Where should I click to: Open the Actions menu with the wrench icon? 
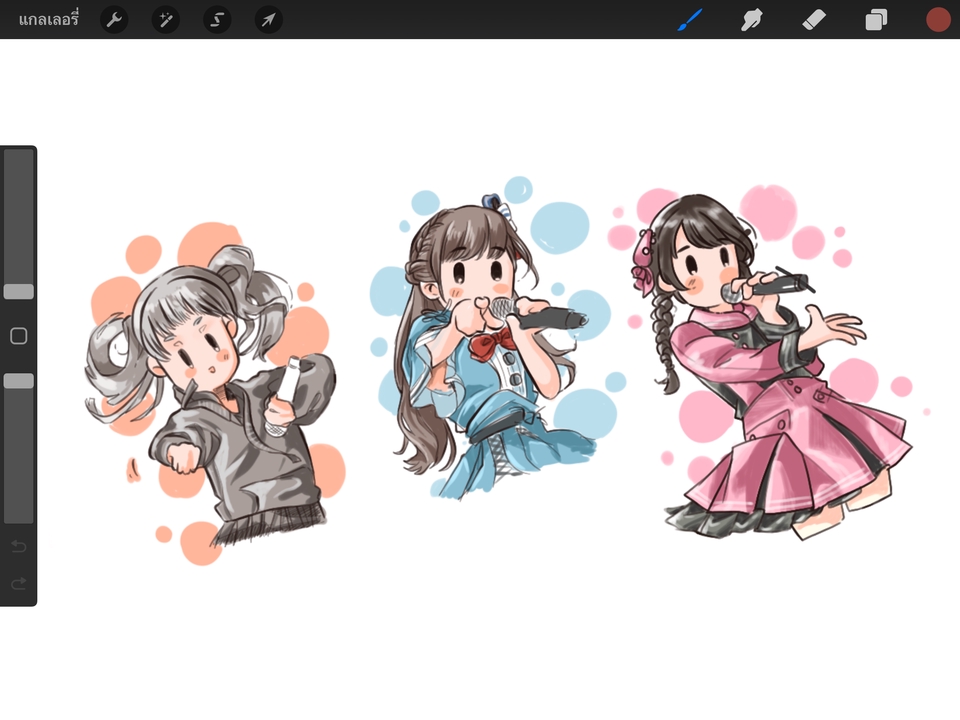pos(114,19)
